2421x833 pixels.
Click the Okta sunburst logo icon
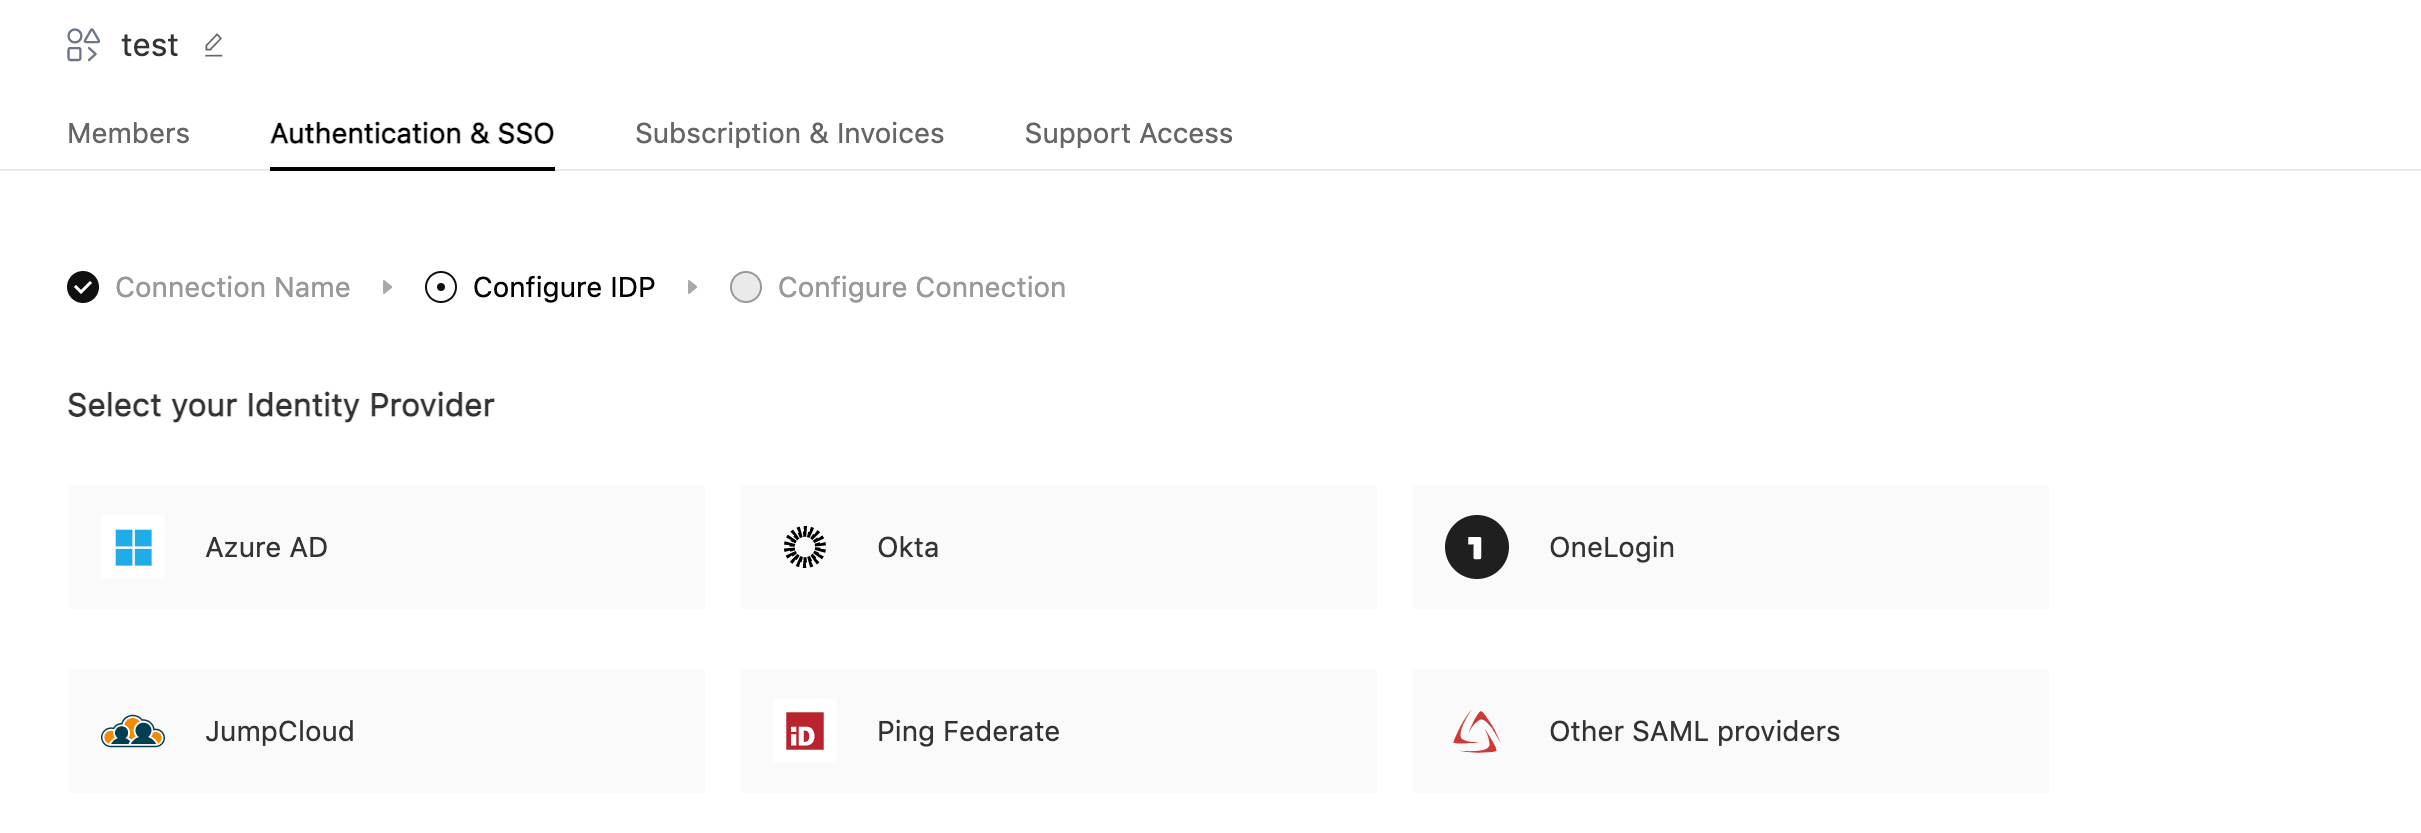point(805,547)
